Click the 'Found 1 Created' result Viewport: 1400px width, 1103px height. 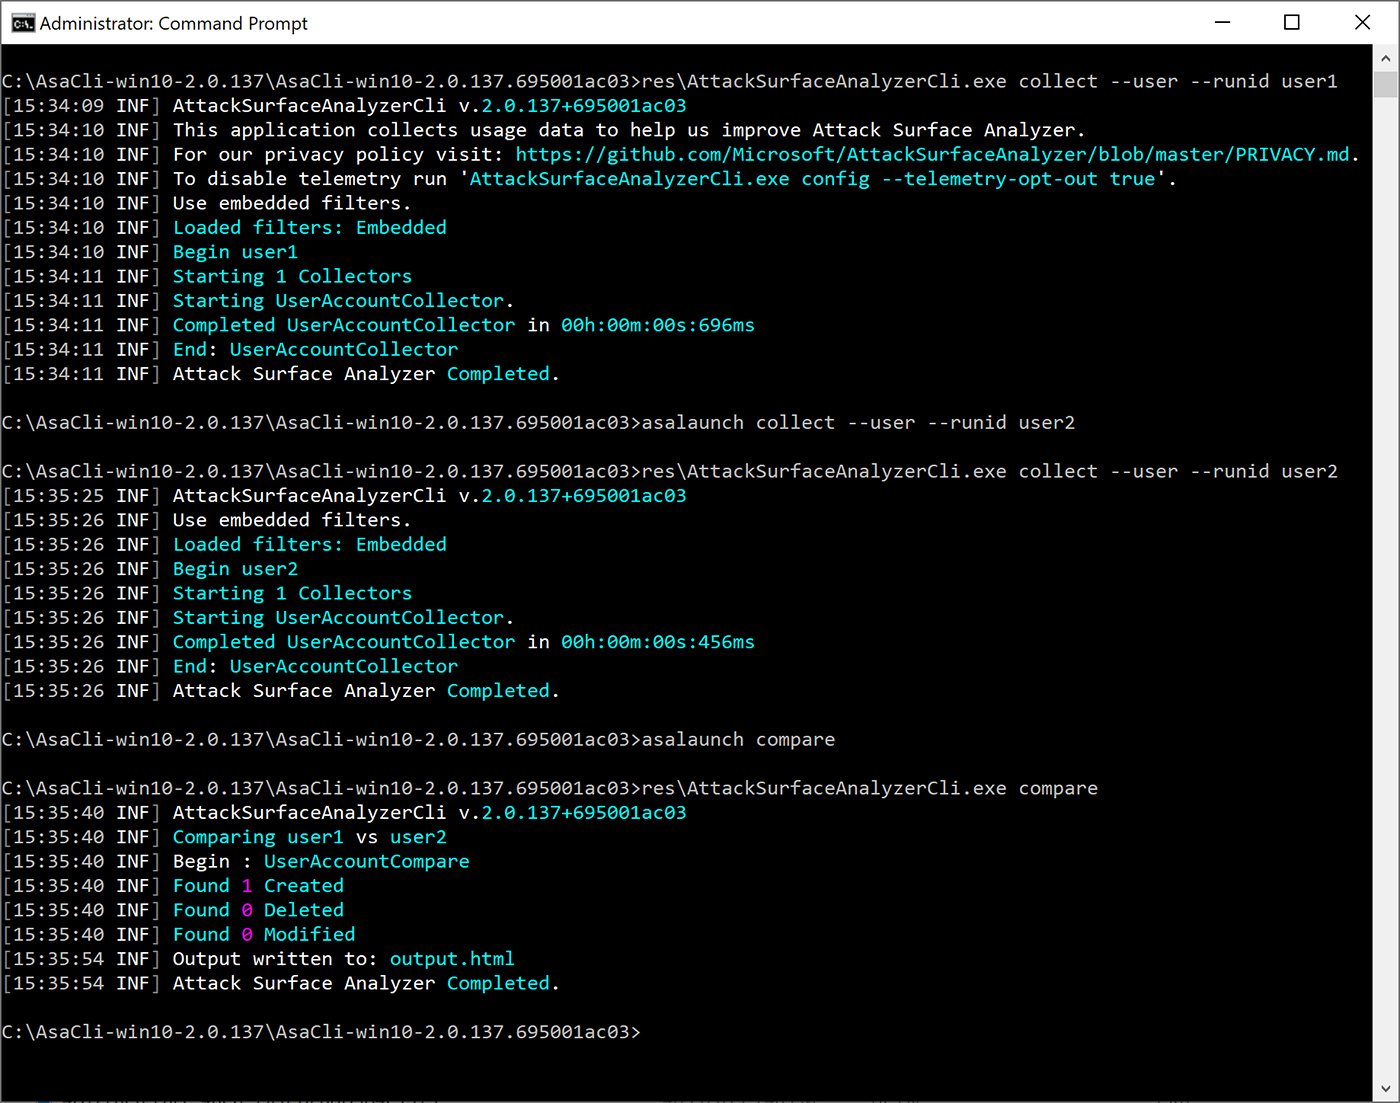point(258,886)
